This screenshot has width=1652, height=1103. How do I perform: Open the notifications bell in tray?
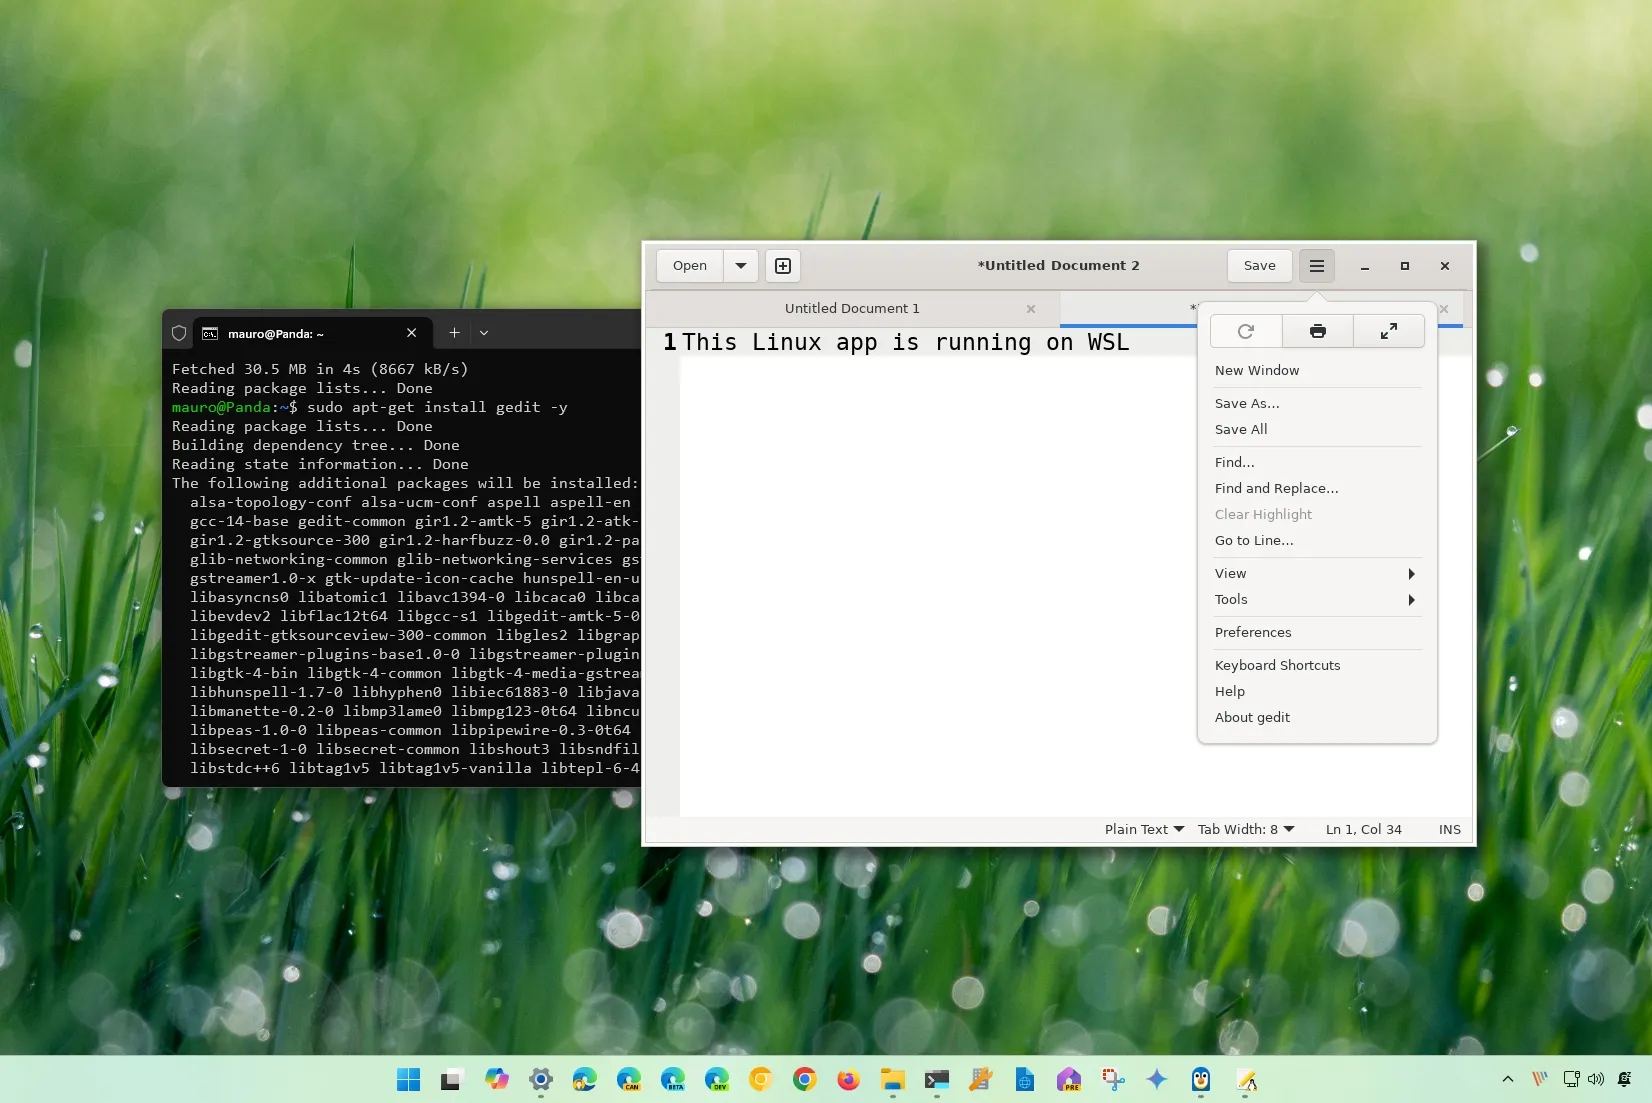click(1625, 1079)
